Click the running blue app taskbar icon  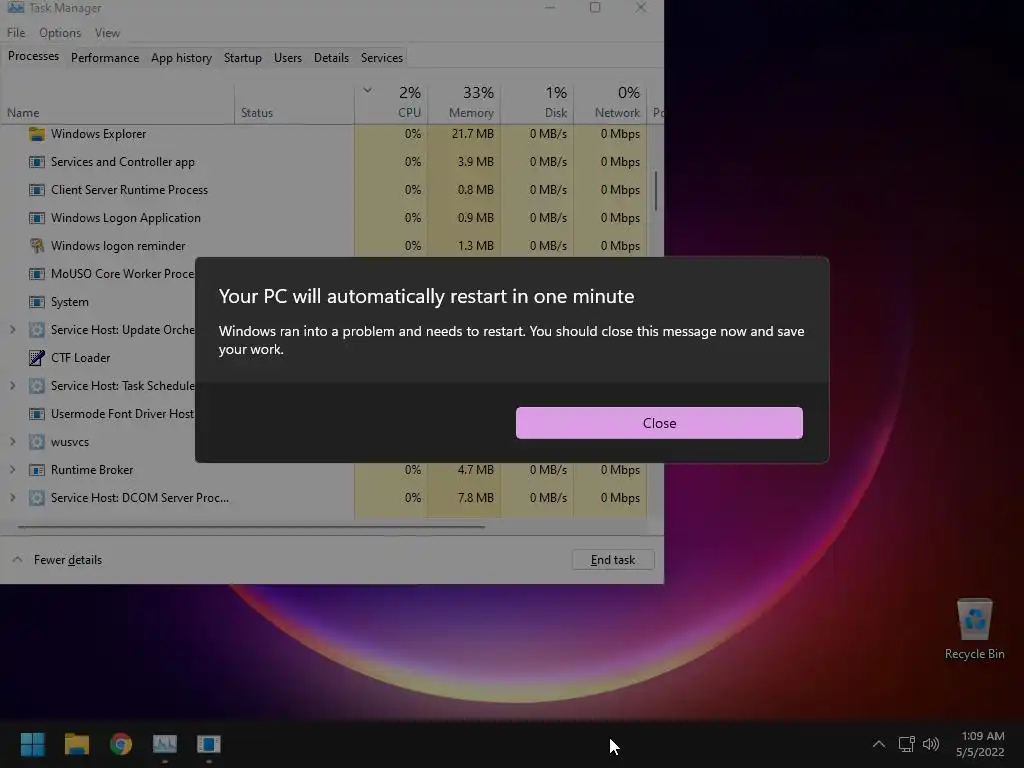click(x=209, y=744)
